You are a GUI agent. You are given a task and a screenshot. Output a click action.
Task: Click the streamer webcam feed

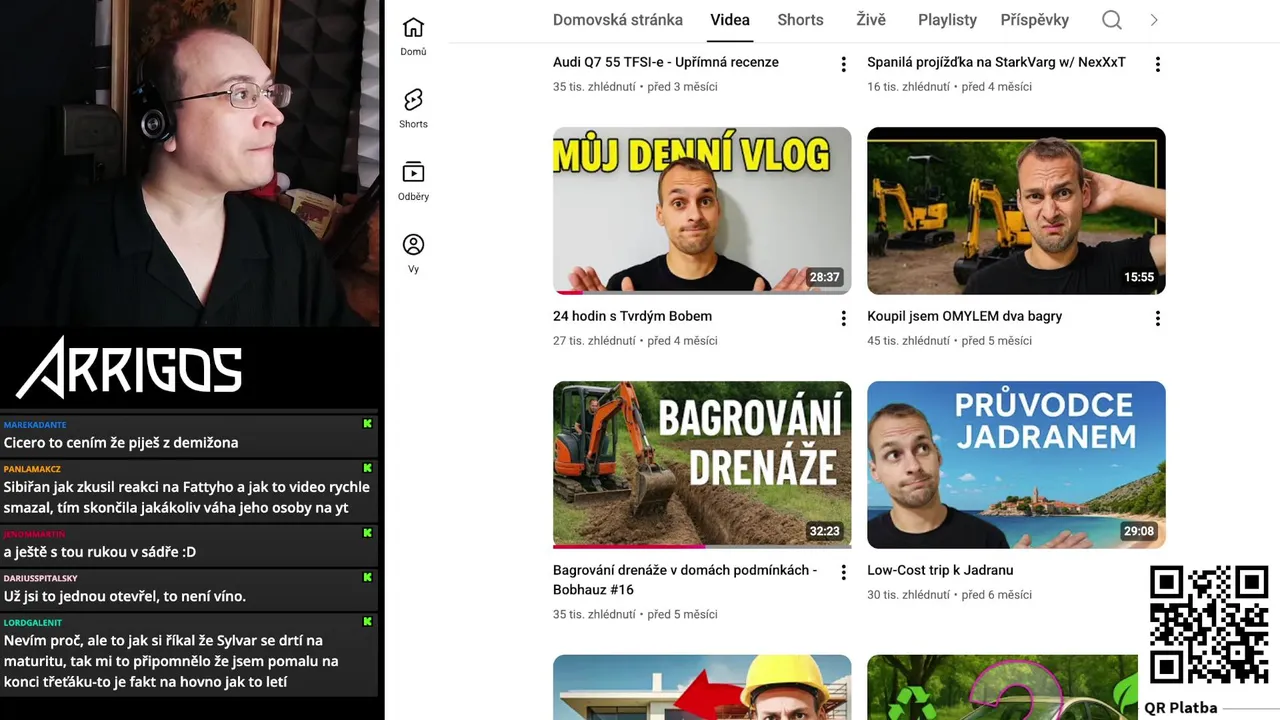tap(190, 163)
